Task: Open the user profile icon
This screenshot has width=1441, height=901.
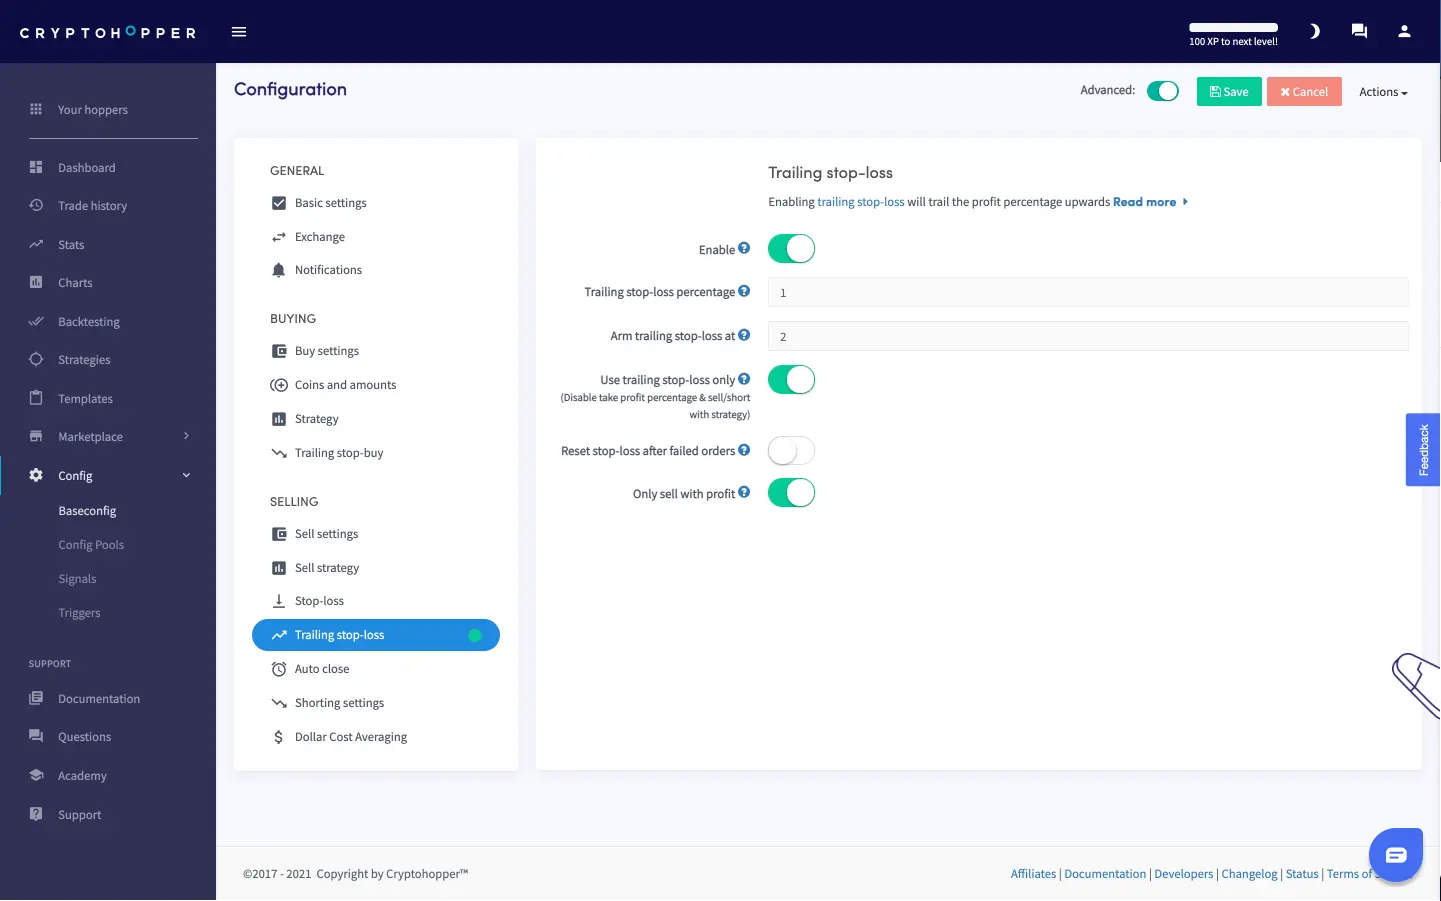Action: pyautogui.click(x=1404, y=31)
